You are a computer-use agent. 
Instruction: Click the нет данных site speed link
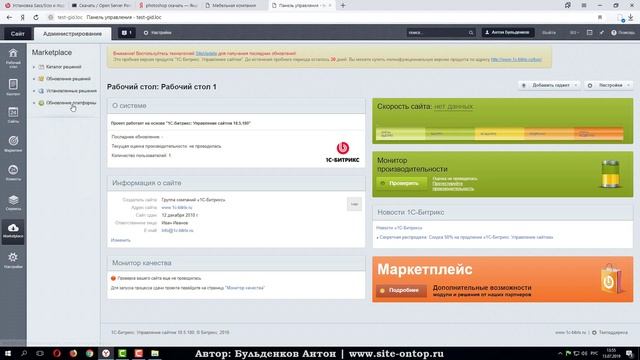453,107
